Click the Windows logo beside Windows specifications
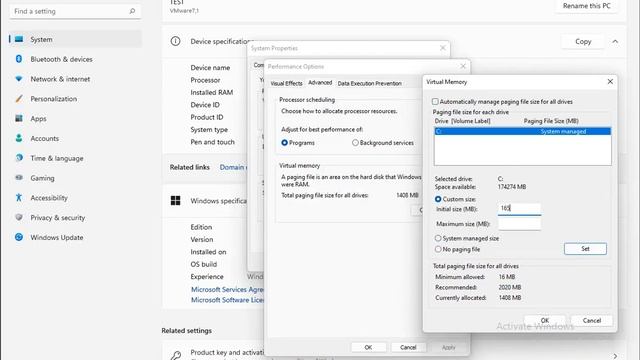The height and width of the screenshot is (360, 640). click(176, 200)
